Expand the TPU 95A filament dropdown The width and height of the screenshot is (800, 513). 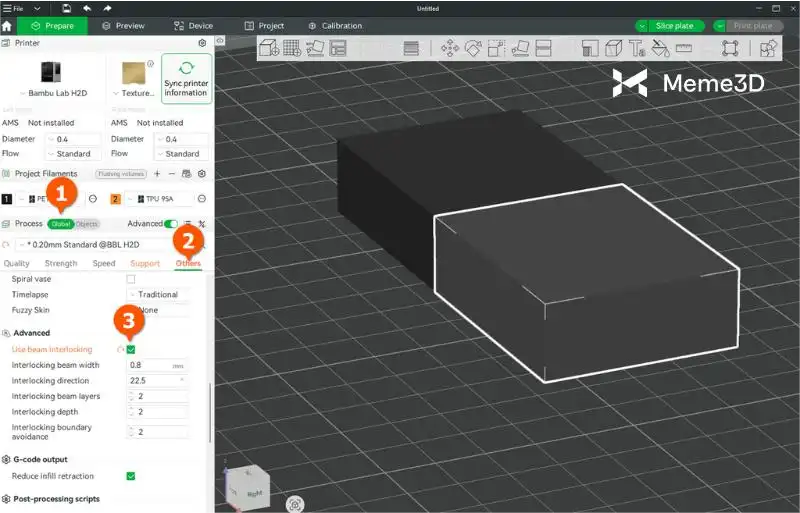point(152,199)
